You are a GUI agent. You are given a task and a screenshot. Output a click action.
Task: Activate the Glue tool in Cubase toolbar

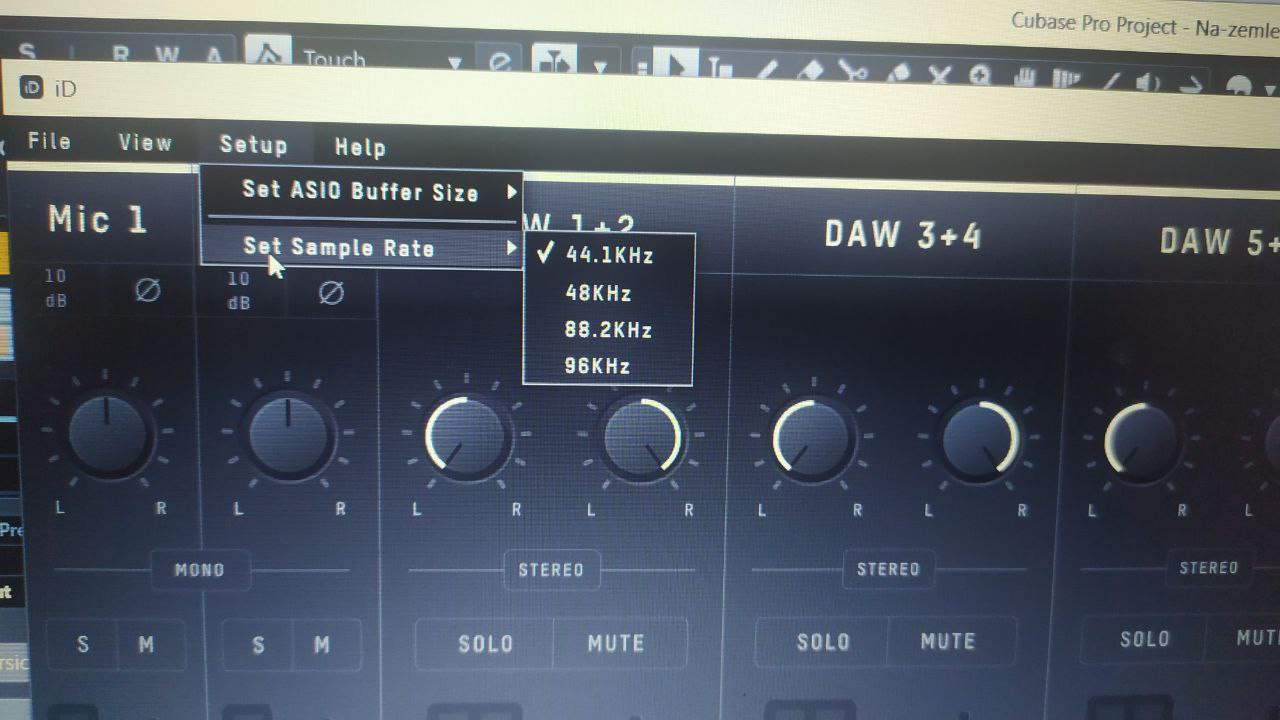897,73
